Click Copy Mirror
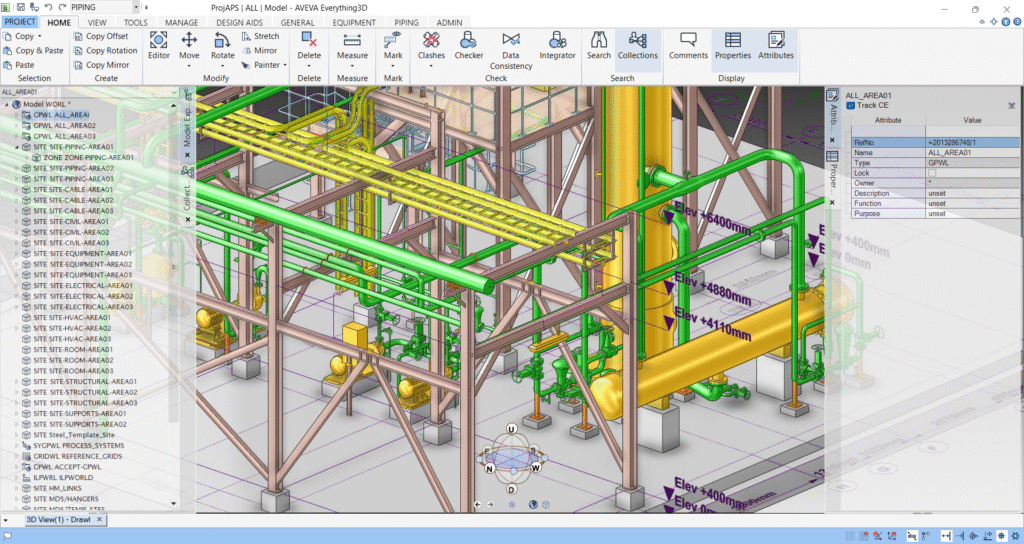1024x544 pixels. (x=102, y=65)
